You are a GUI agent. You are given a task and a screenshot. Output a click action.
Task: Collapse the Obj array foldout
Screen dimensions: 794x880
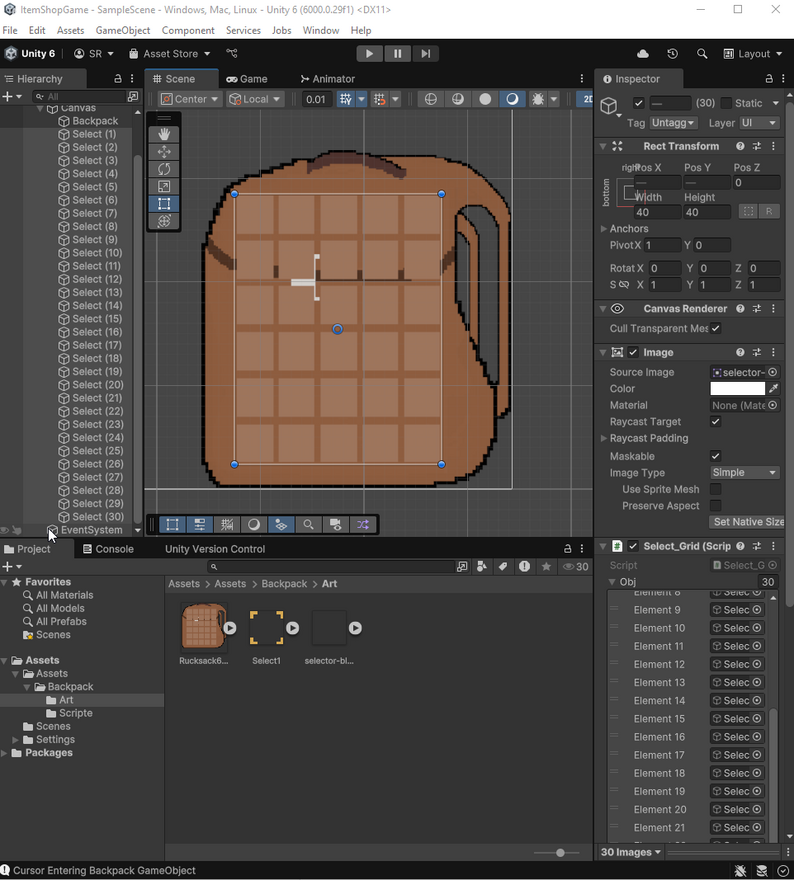coord(612,582)
